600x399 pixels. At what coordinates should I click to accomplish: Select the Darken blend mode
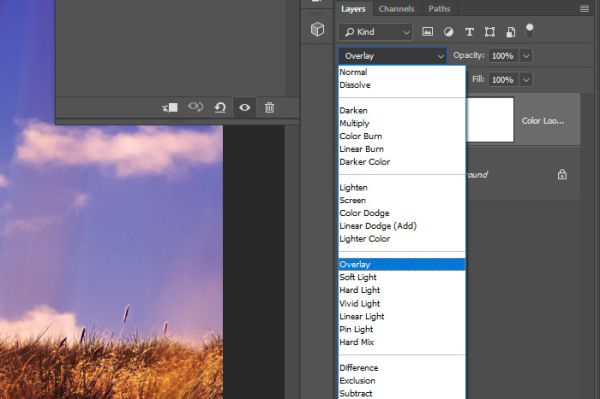point(402,111)
